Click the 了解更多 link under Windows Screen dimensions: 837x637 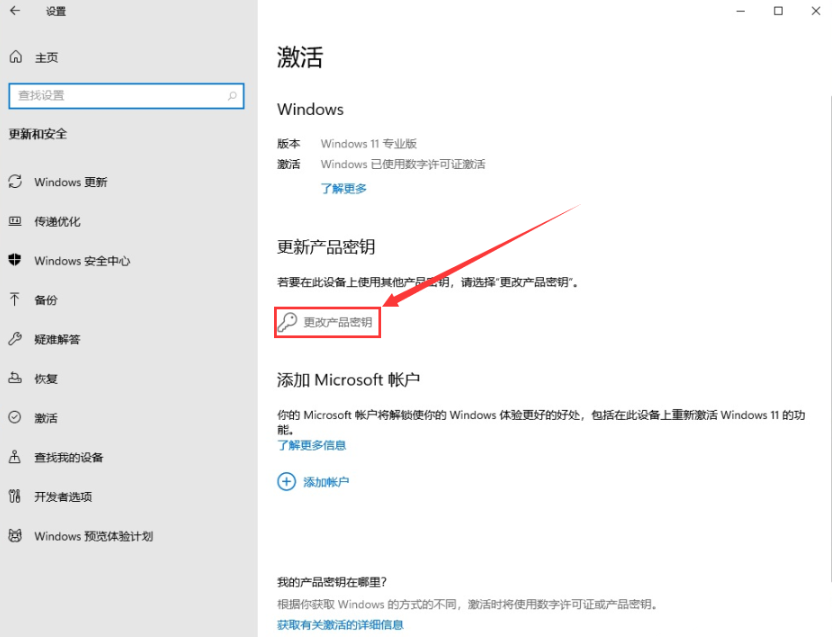(x=343, y=188)
